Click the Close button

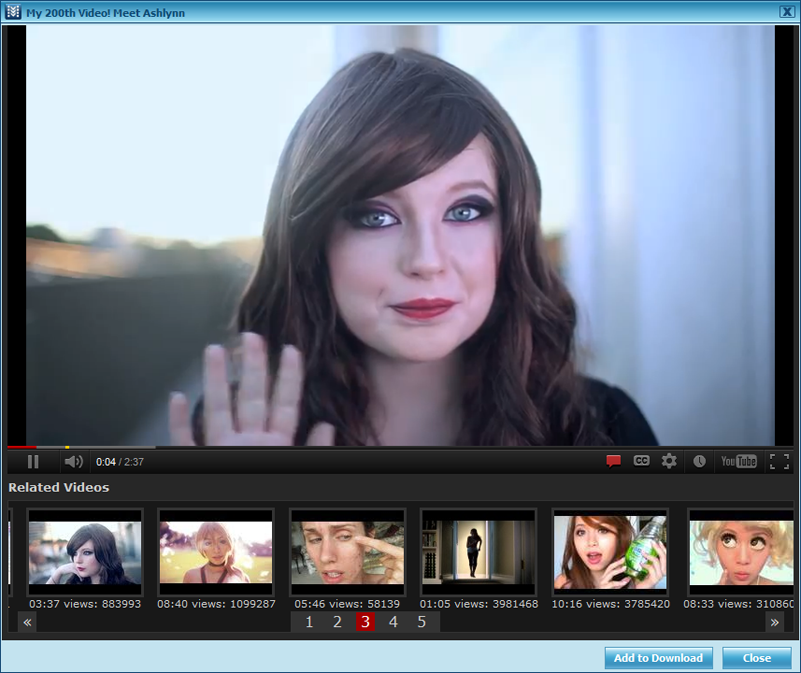(756, 658)
